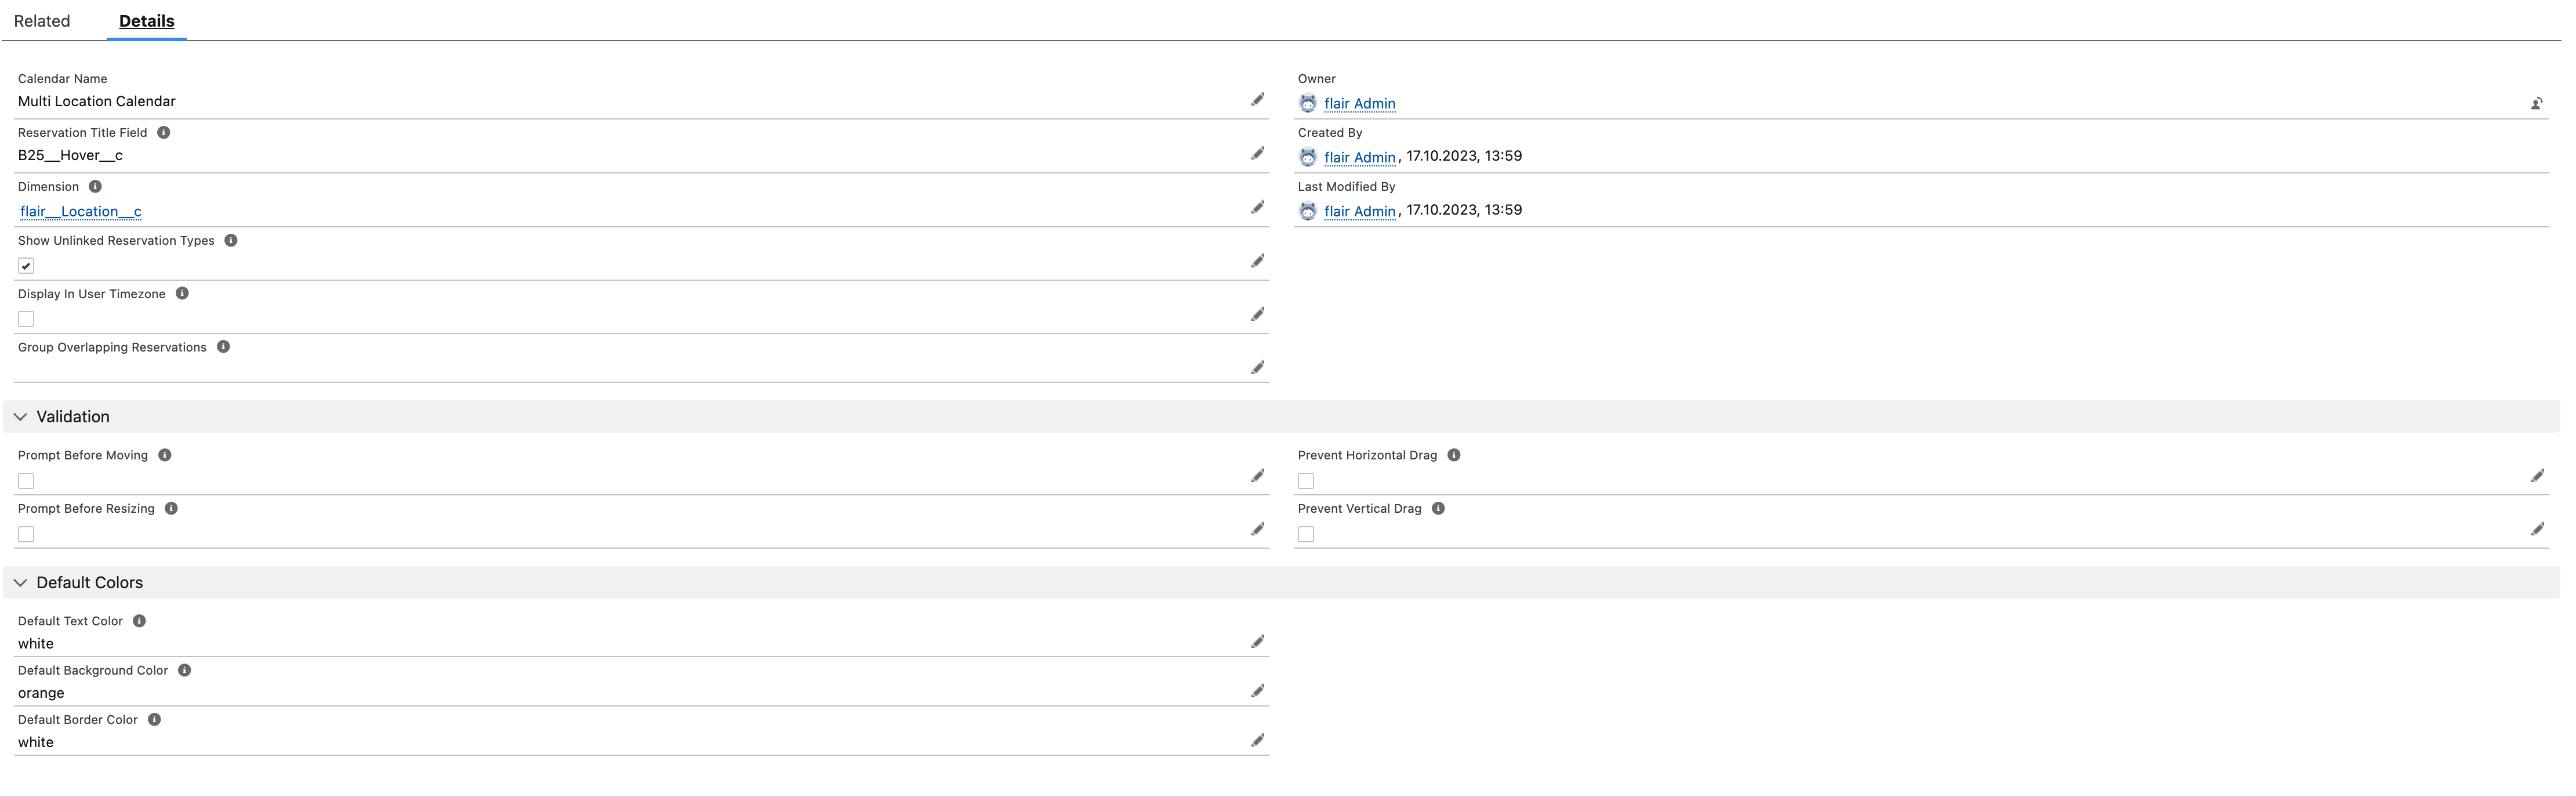The height and width of the screenshot is (797, 2576).
Task: Click change owner icon beside flair Admin
Action: (2536, 103)
